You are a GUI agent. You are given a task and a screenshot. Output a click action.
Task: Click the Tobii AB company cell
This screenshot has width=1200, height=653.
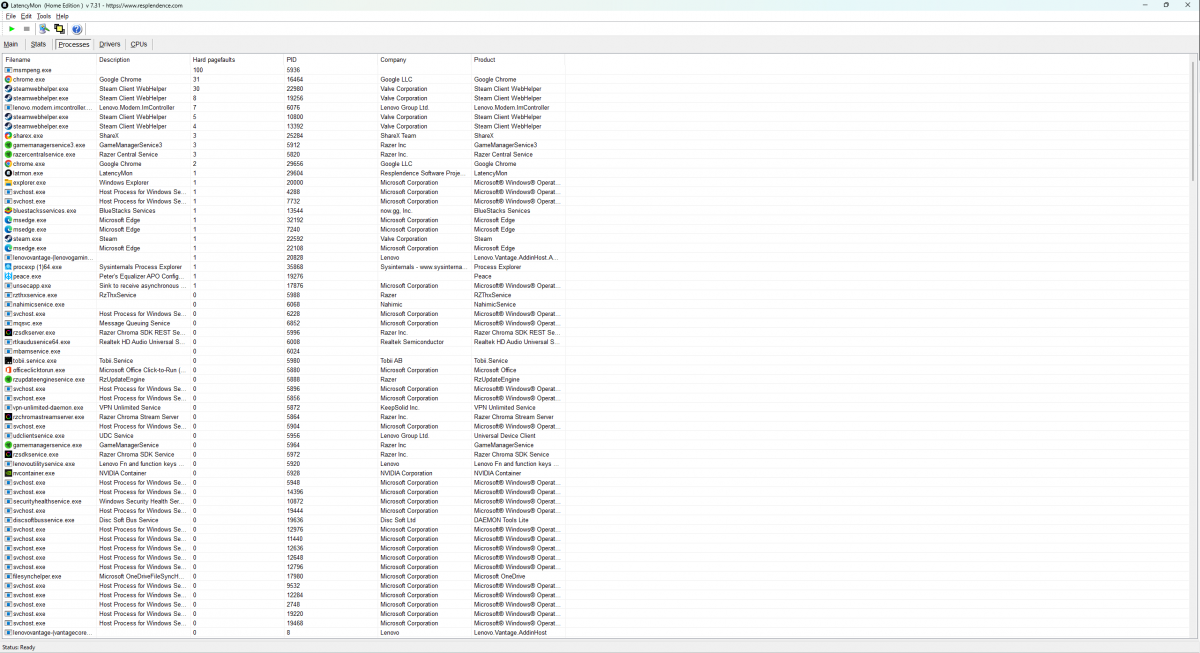[392, 361]
